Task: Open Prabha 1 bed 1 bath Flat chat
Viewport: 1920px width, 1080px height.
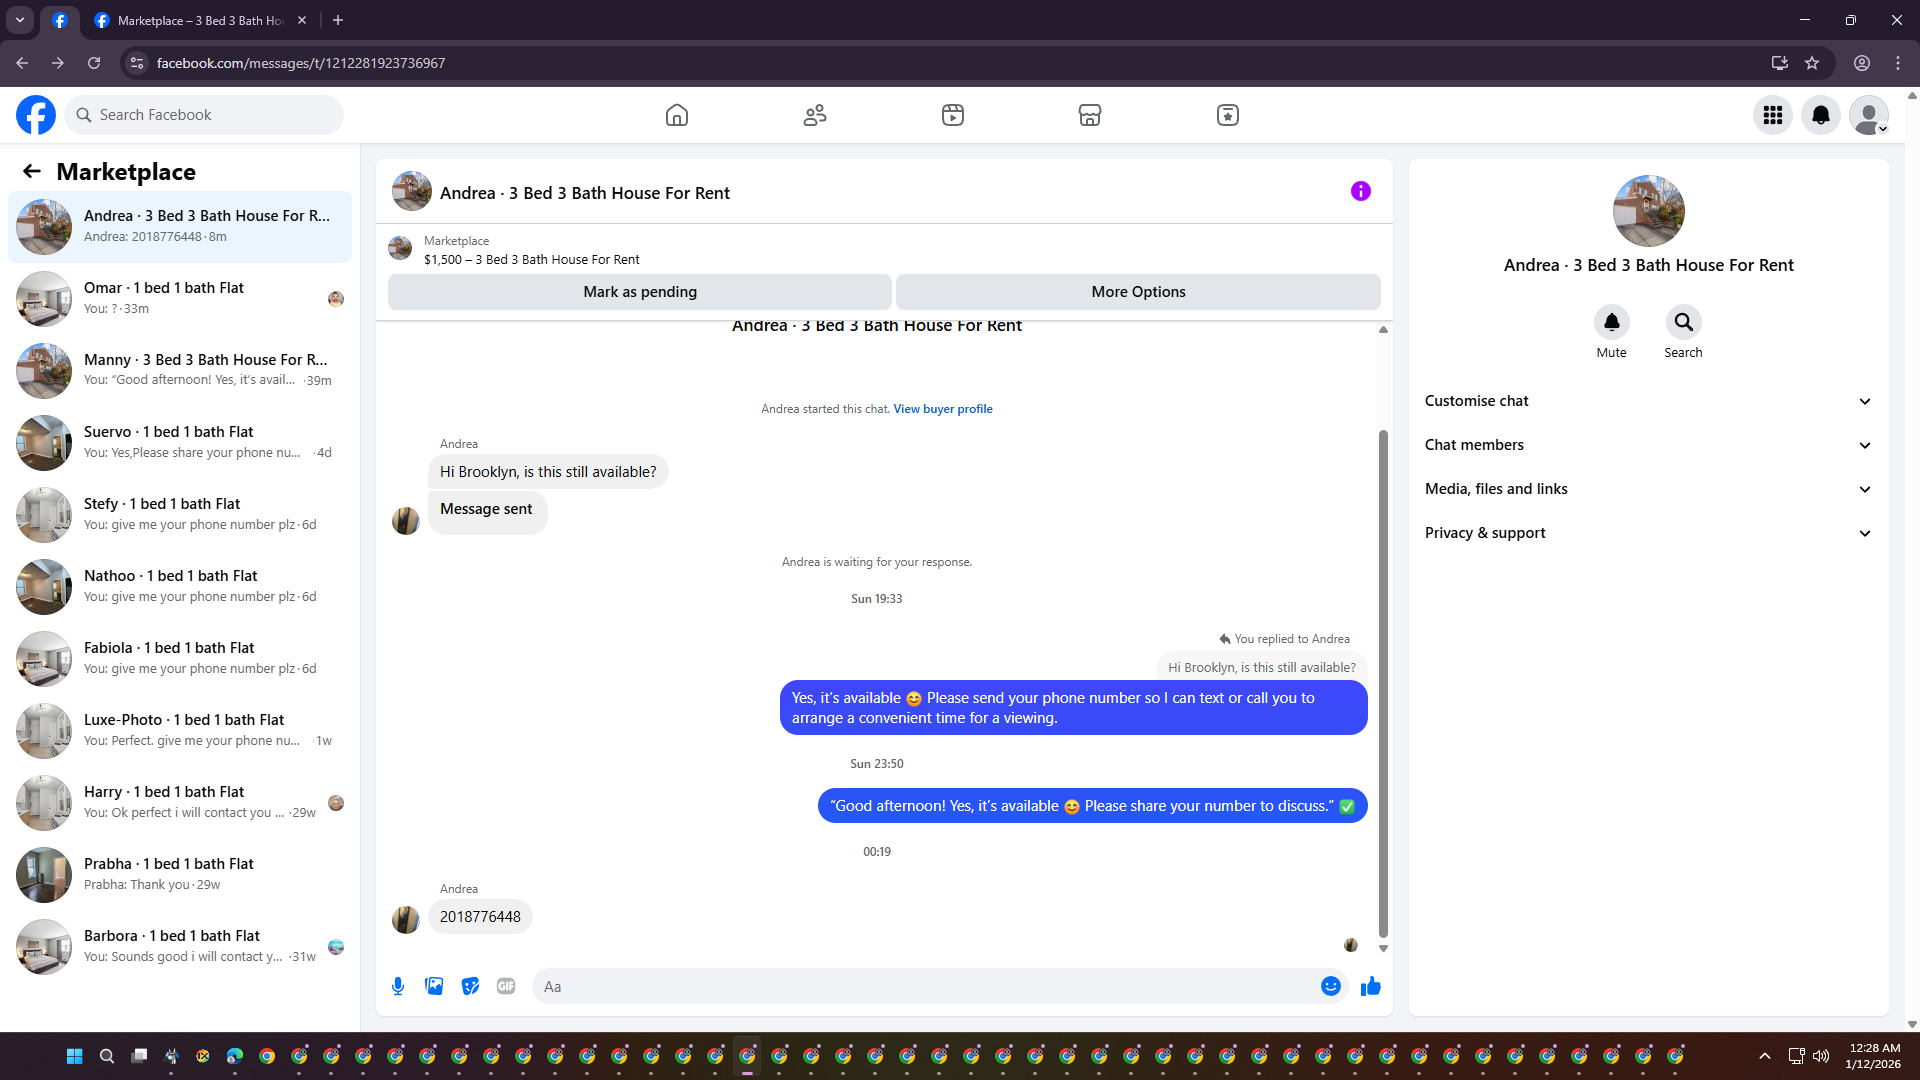Action: 180,875
